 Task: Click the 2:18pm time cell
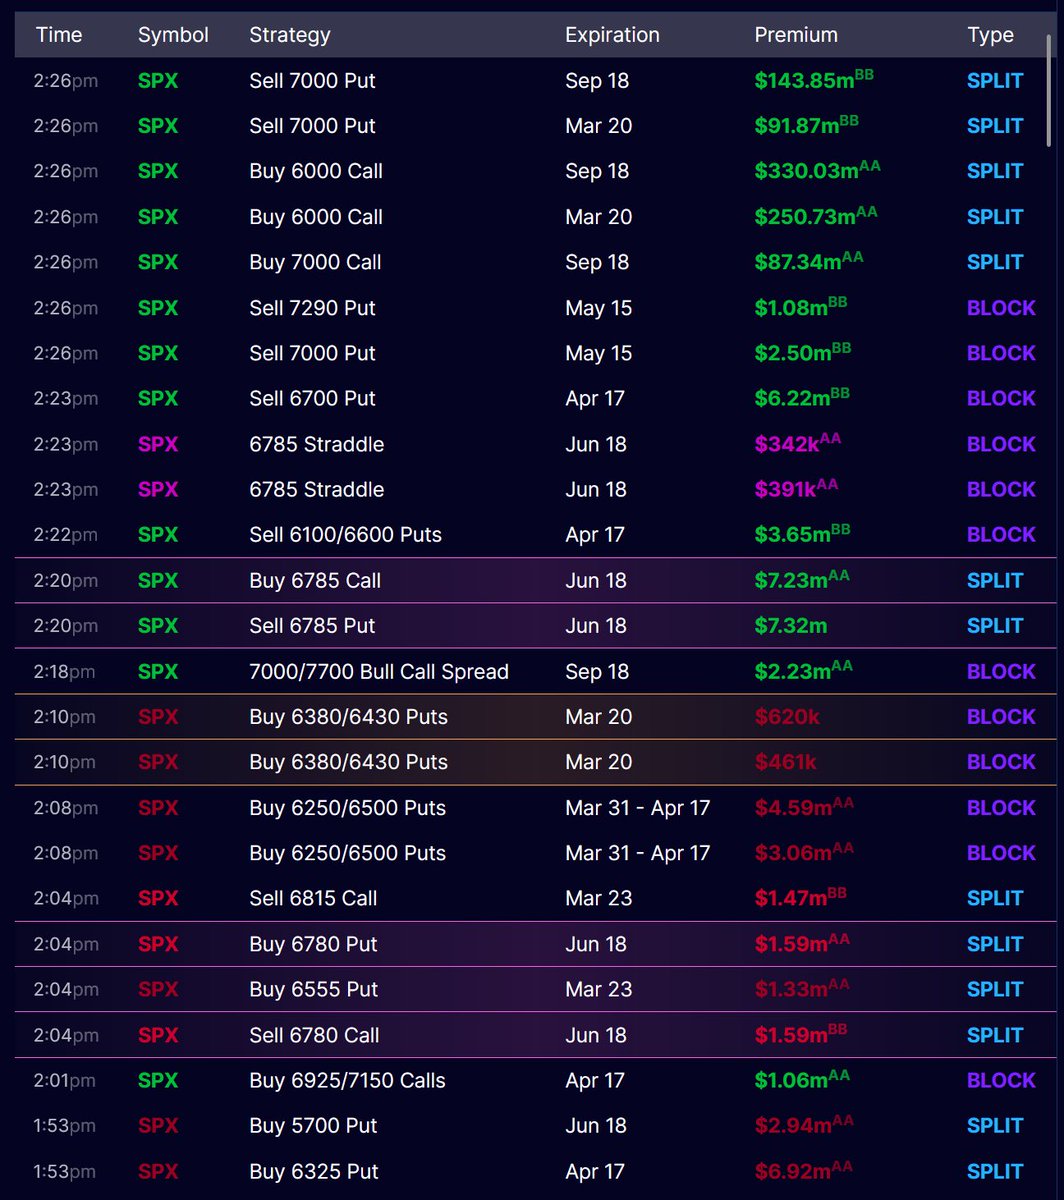point(65,671)
